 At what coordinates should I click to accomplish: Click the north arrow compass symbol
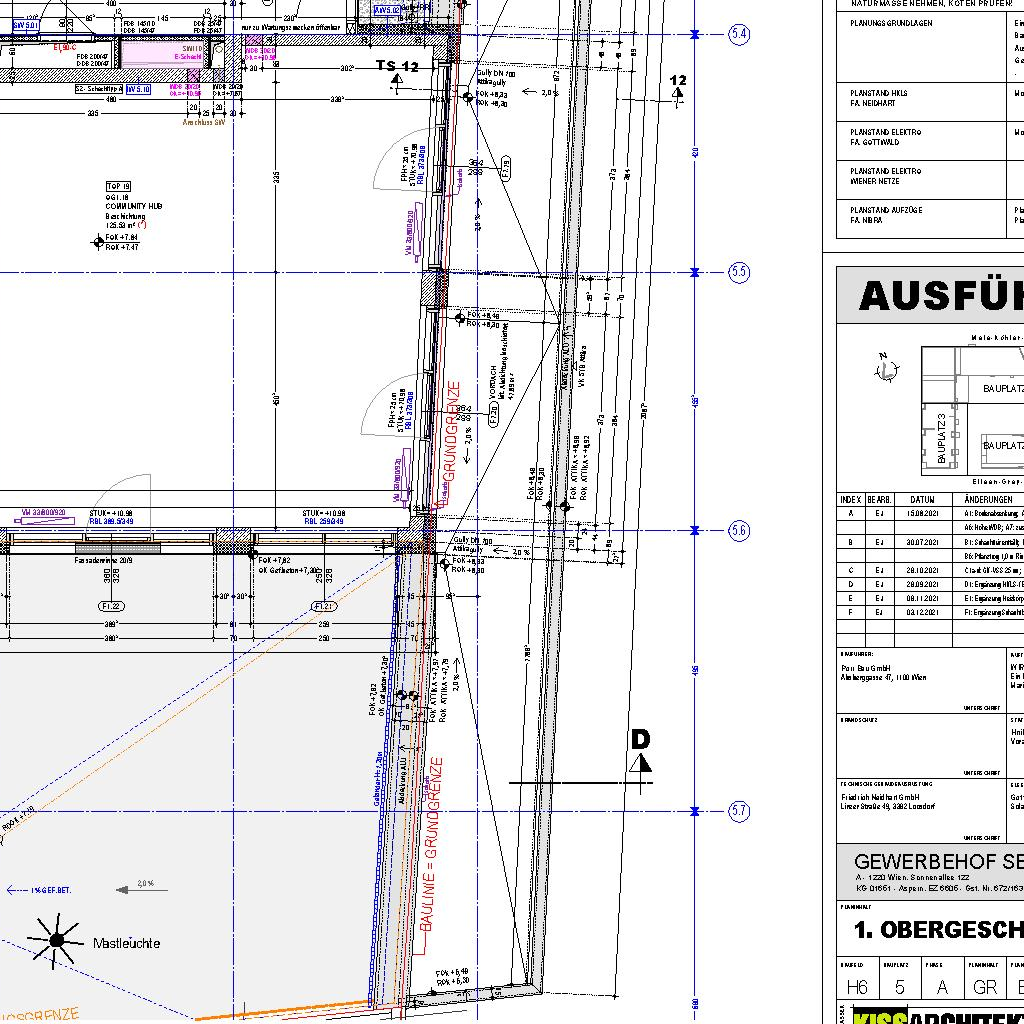pyautogui.click(x=886, y=371)
